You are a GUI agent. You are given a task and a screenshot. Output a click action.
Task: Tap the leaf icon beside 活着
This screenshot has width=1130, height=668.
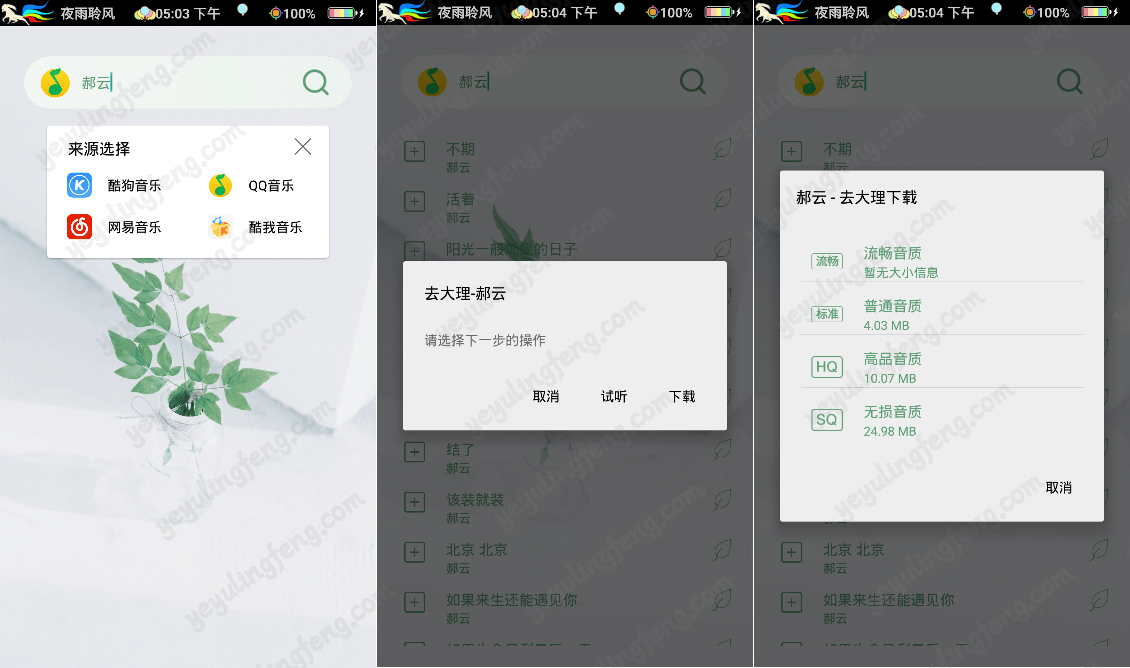(x=722, y=199)
